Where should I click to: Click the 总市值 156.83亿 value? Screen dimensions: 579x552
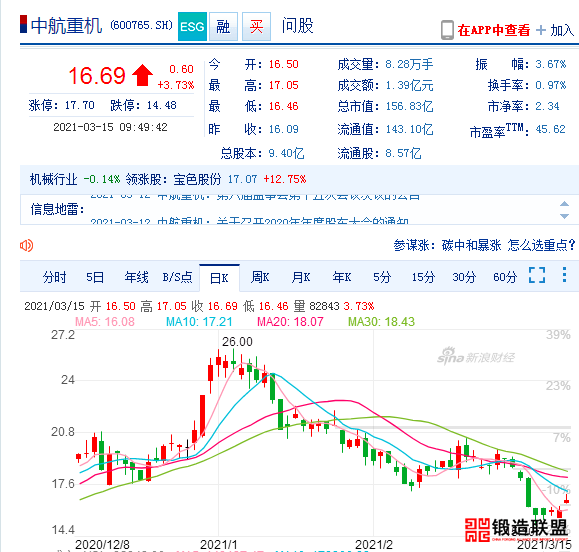click(409, 106)
